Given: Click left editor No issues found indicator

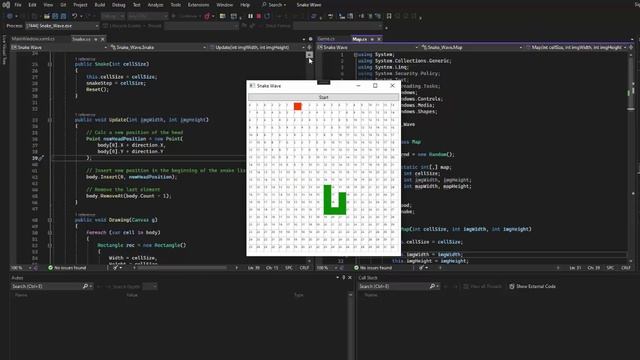Looking at the screenshot, I should 67,268.
